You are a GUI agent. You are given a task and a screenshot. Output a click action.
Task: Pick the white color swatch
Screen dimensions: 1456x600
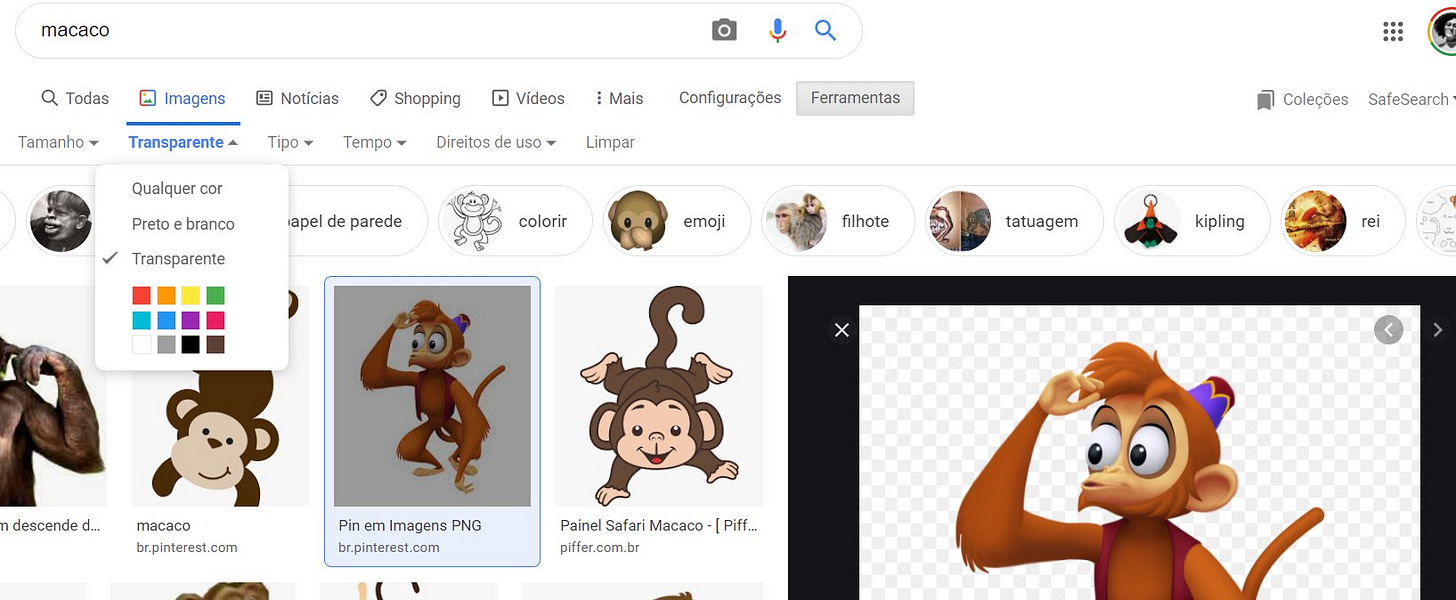pos(141,344)
